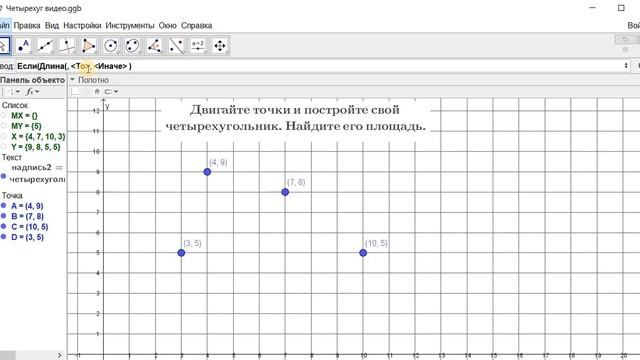The height and width of the screenshot is (360, 640).
Task: Toggle visibility of list MX
Action: pos(3,116)
